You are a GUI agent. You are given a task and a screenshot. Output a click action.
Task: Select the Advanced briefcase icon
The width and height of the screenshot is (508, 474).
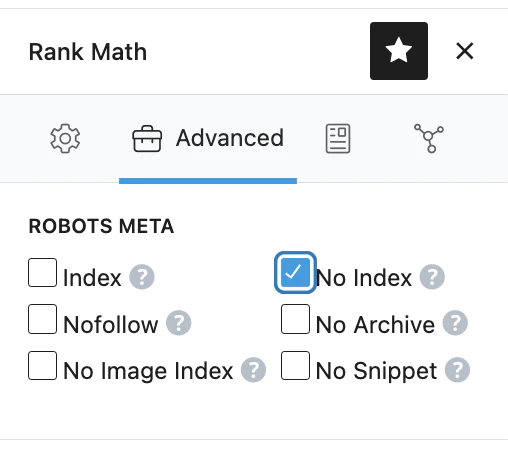[147, 139]
